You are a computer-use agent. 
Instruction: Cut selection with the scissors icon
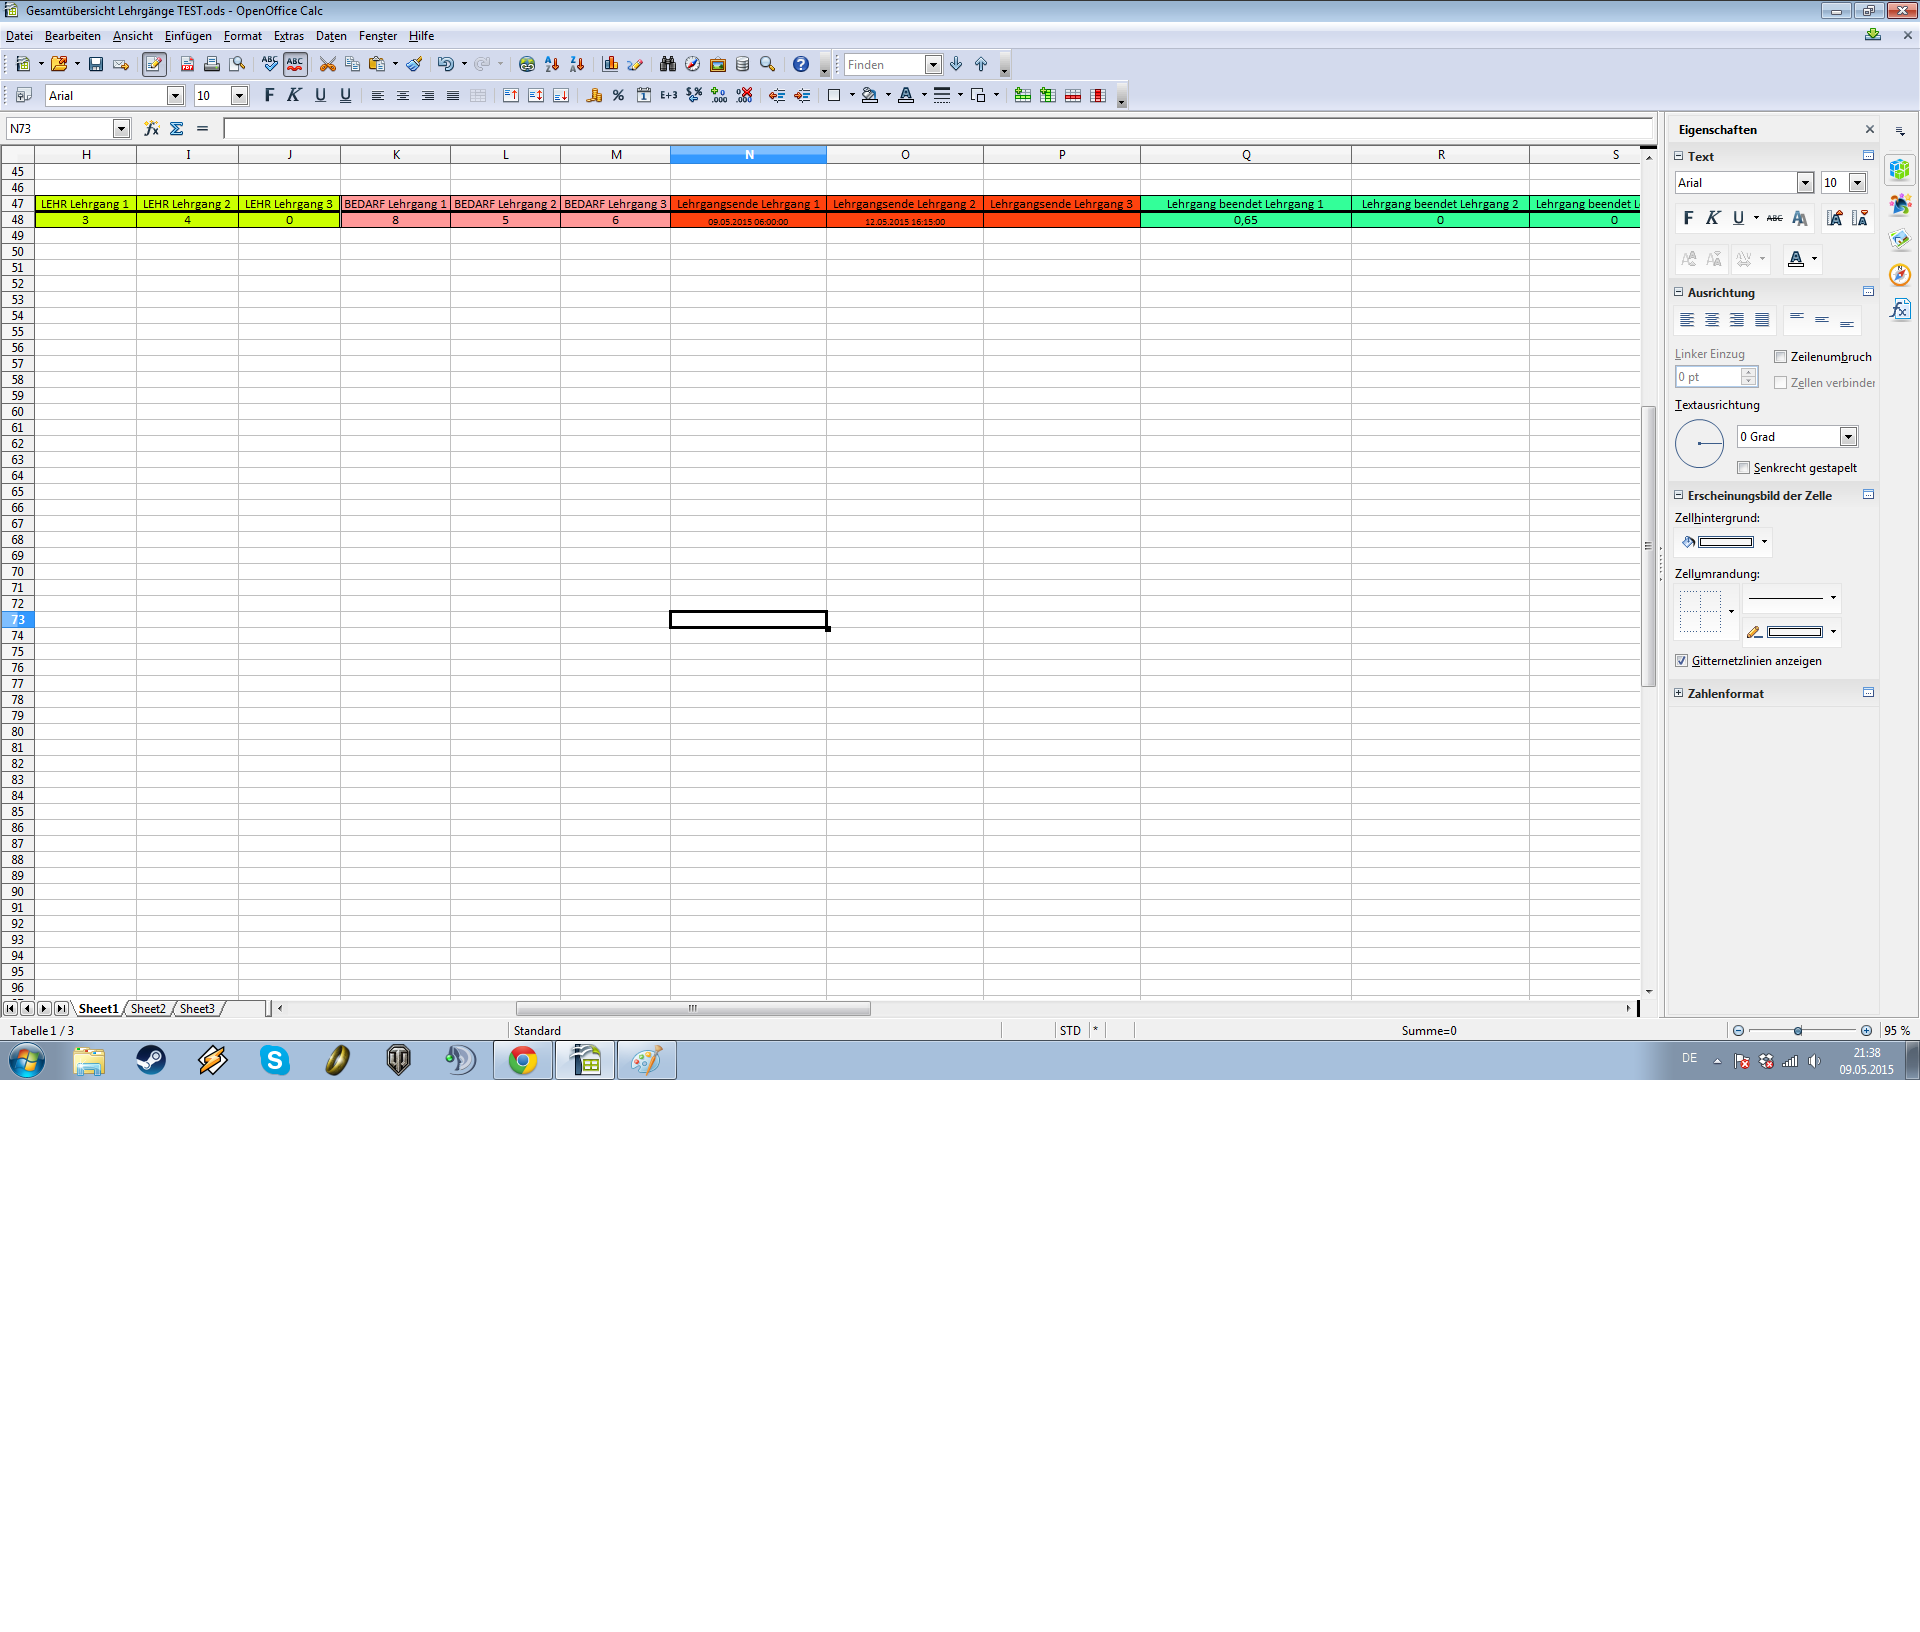click(327, 65)
